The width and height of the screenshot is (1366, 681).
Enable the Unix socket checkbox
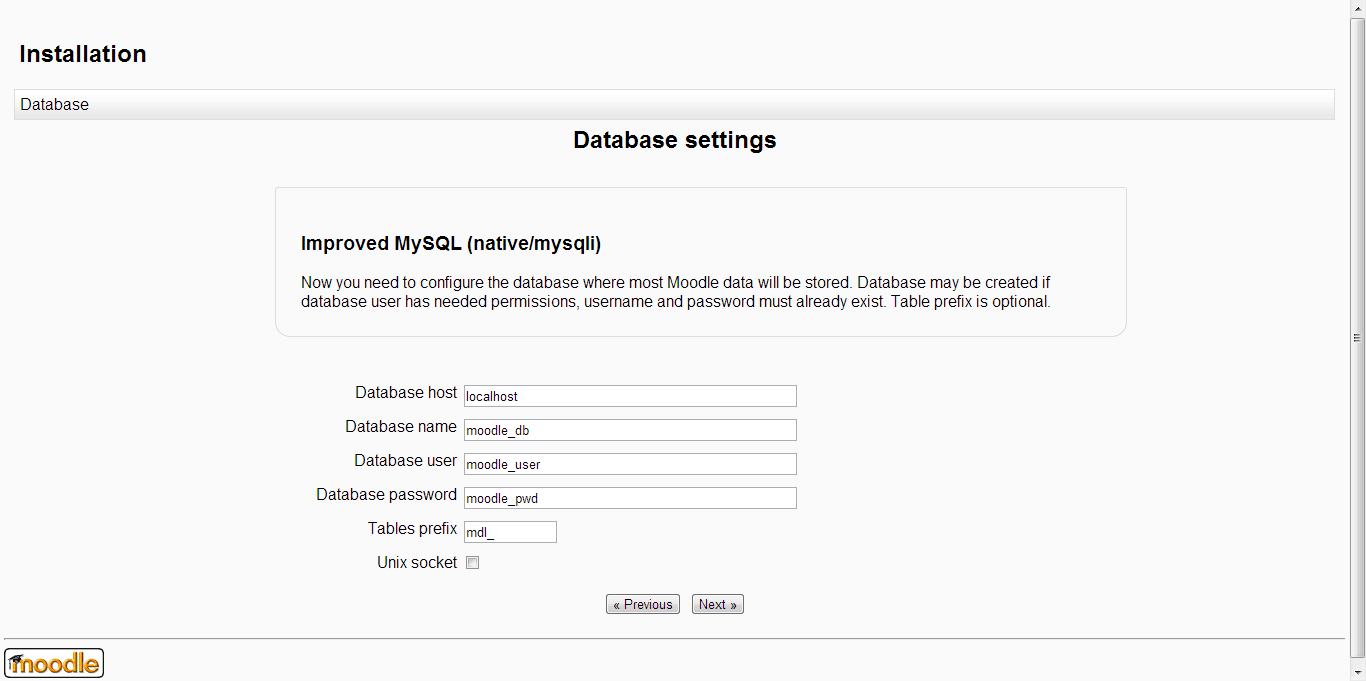(x=473, y=563)
